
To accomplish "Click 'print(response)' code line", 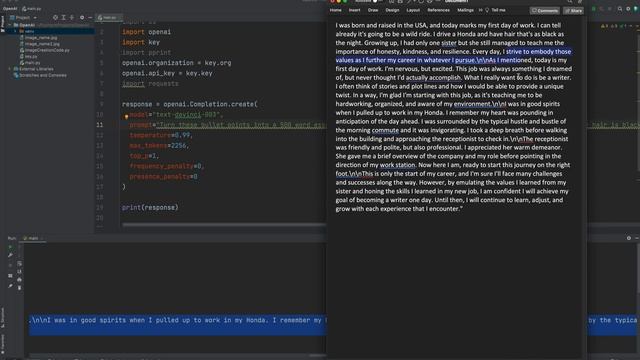I will pos(150,207).
